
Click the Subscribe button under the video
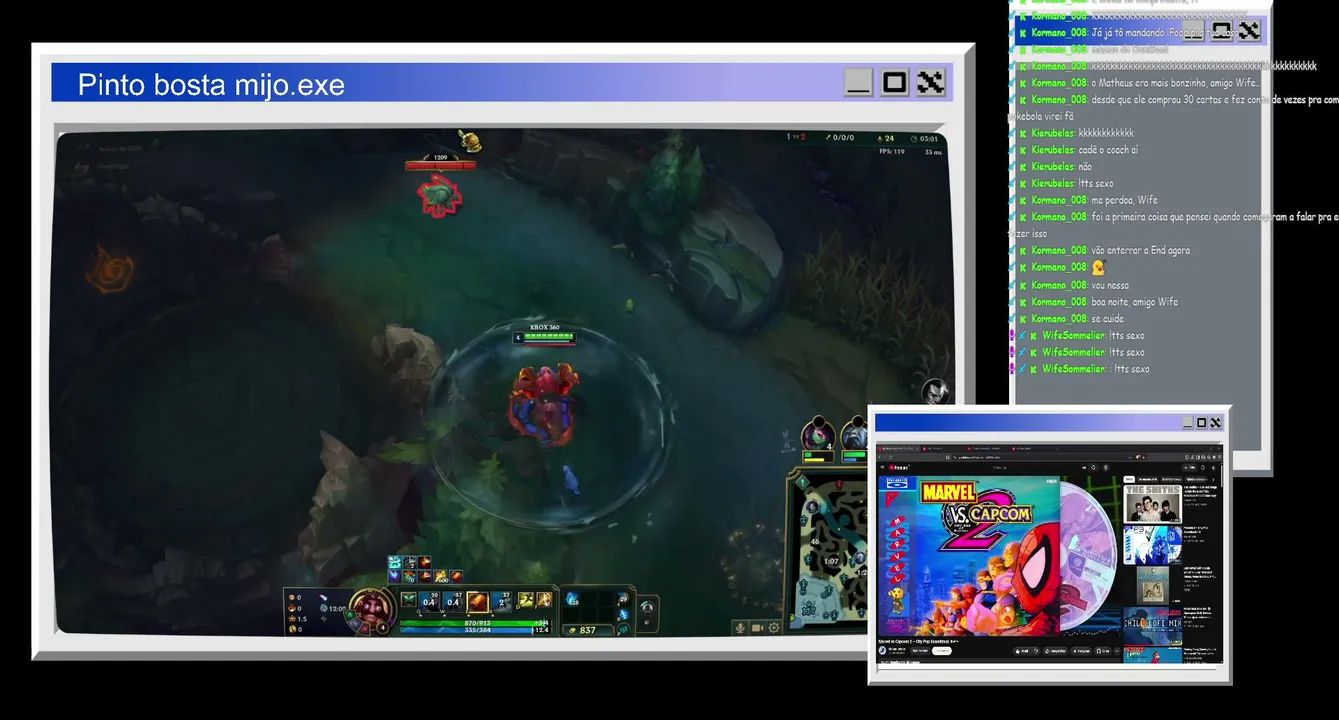[x=941, y=651]
